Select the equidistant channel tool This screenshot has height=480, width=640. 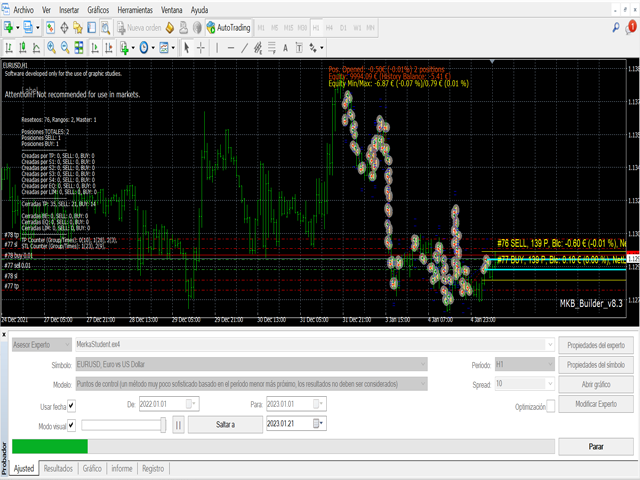coord(258,48)
